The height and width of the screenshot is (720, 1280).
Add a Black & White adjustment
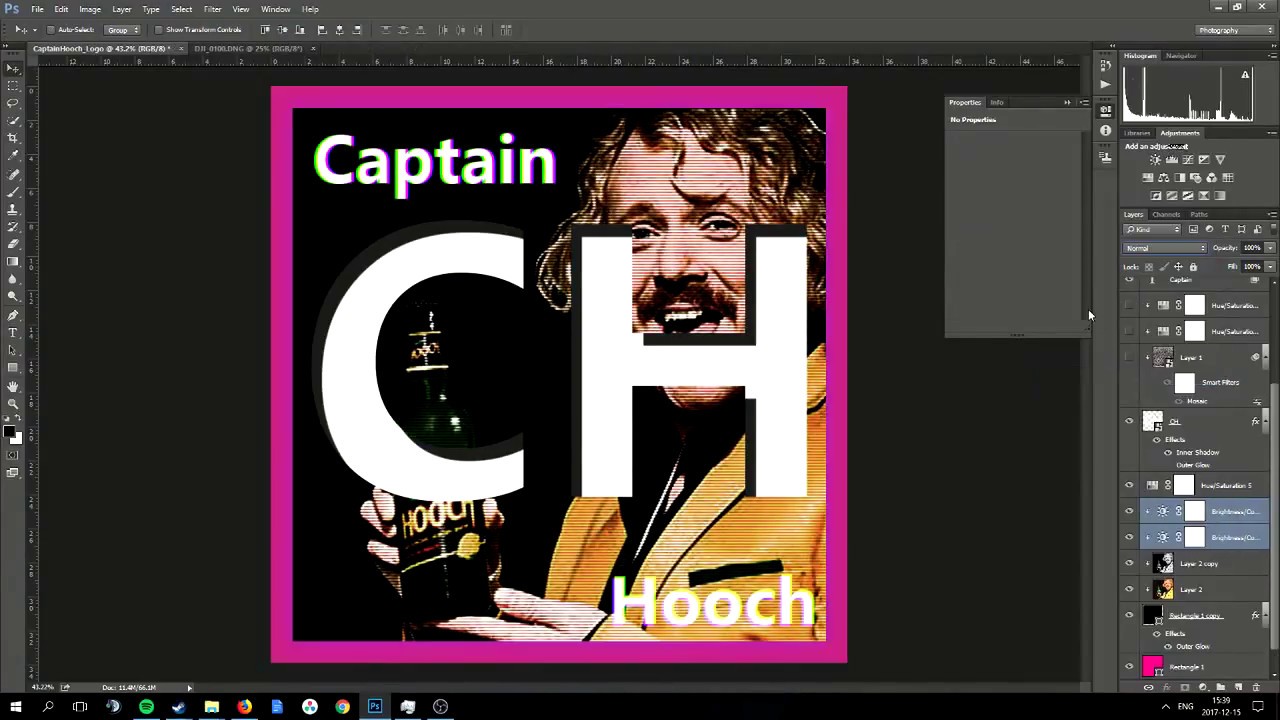1179,178
